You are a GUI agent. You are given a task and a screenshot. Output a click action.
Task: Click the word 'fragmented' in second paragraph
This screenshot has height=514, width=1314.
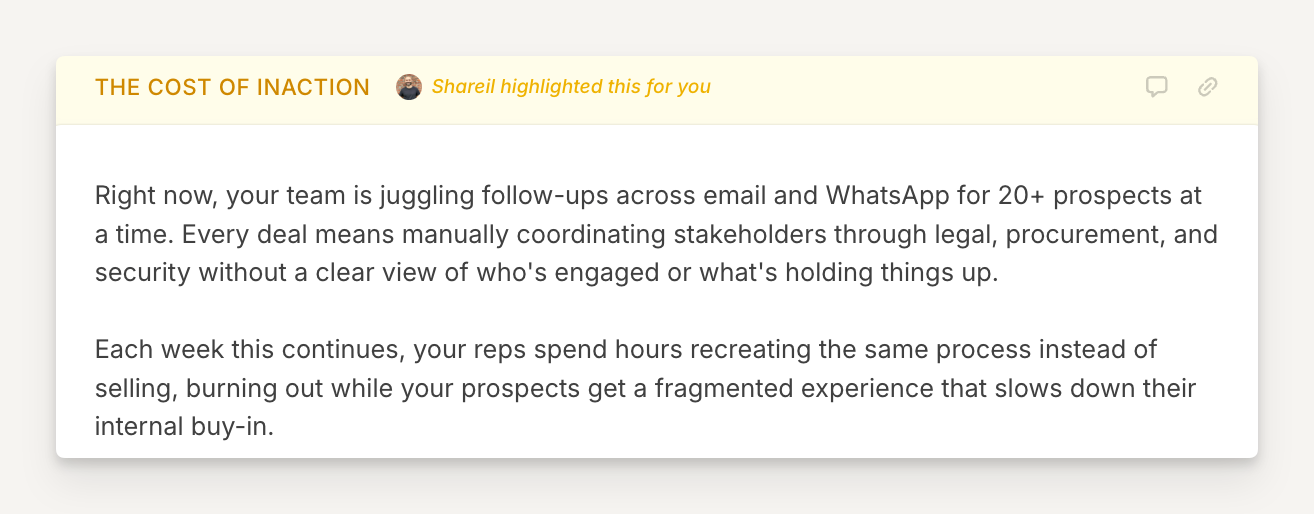(713, 388)
